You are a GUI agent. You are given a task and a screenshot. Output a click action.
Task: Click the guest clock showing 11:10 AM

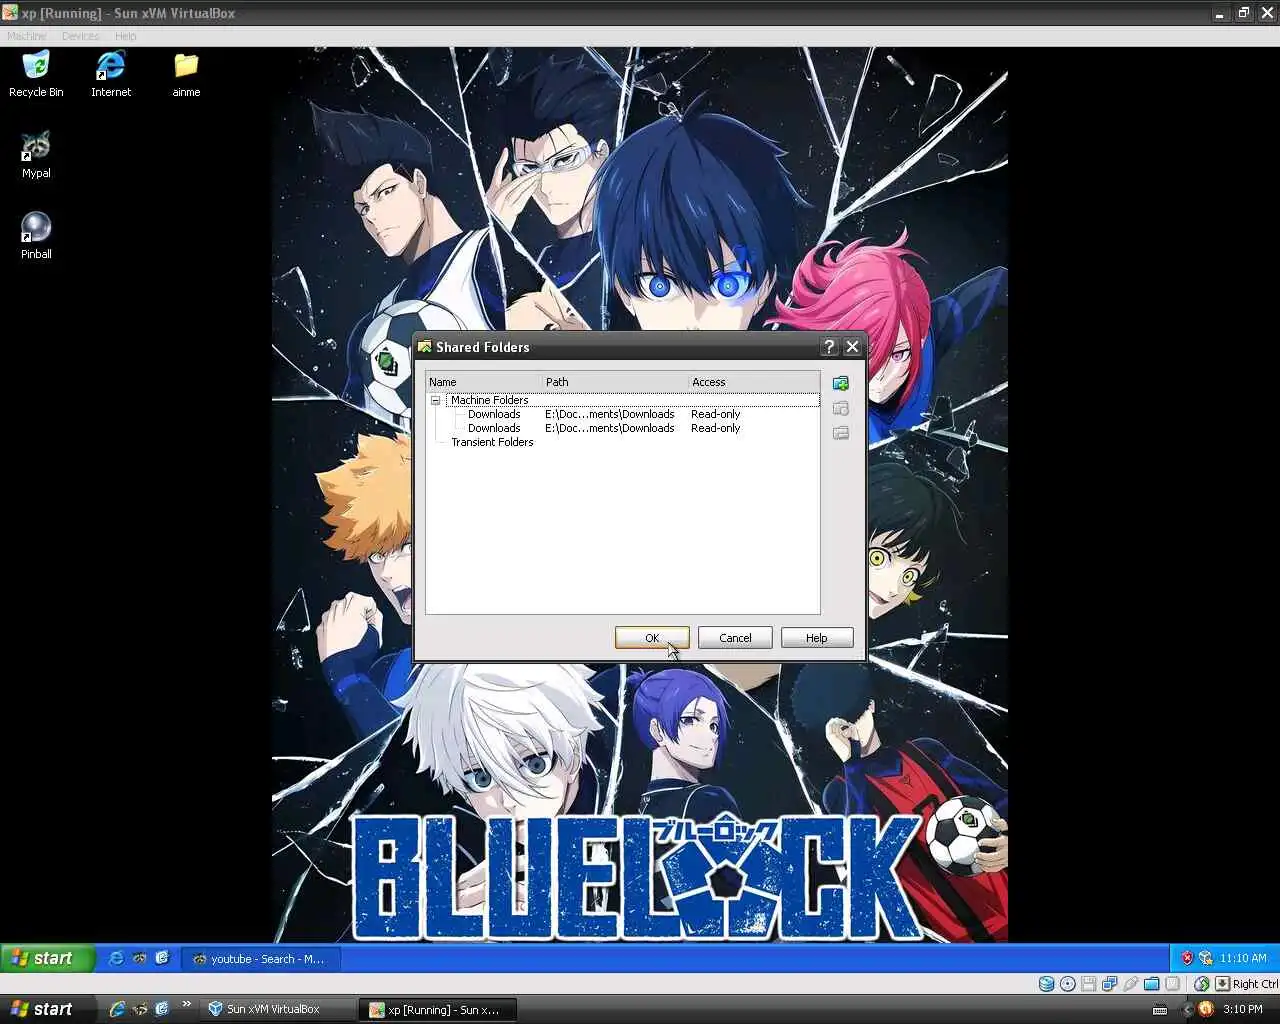(1243, 958)
